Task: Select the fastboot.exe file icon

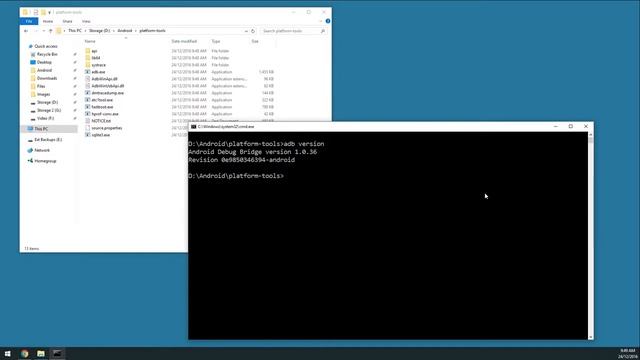Action: 87,107
